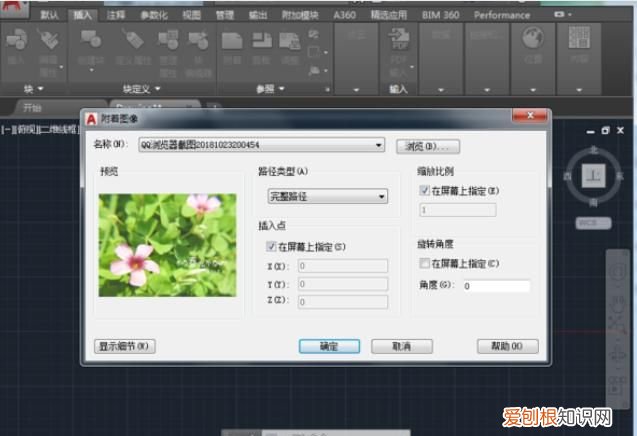This screenshot has width=637, height=436.
Task: Click the ViewCube east label 东
Action: tap(619, 176)
